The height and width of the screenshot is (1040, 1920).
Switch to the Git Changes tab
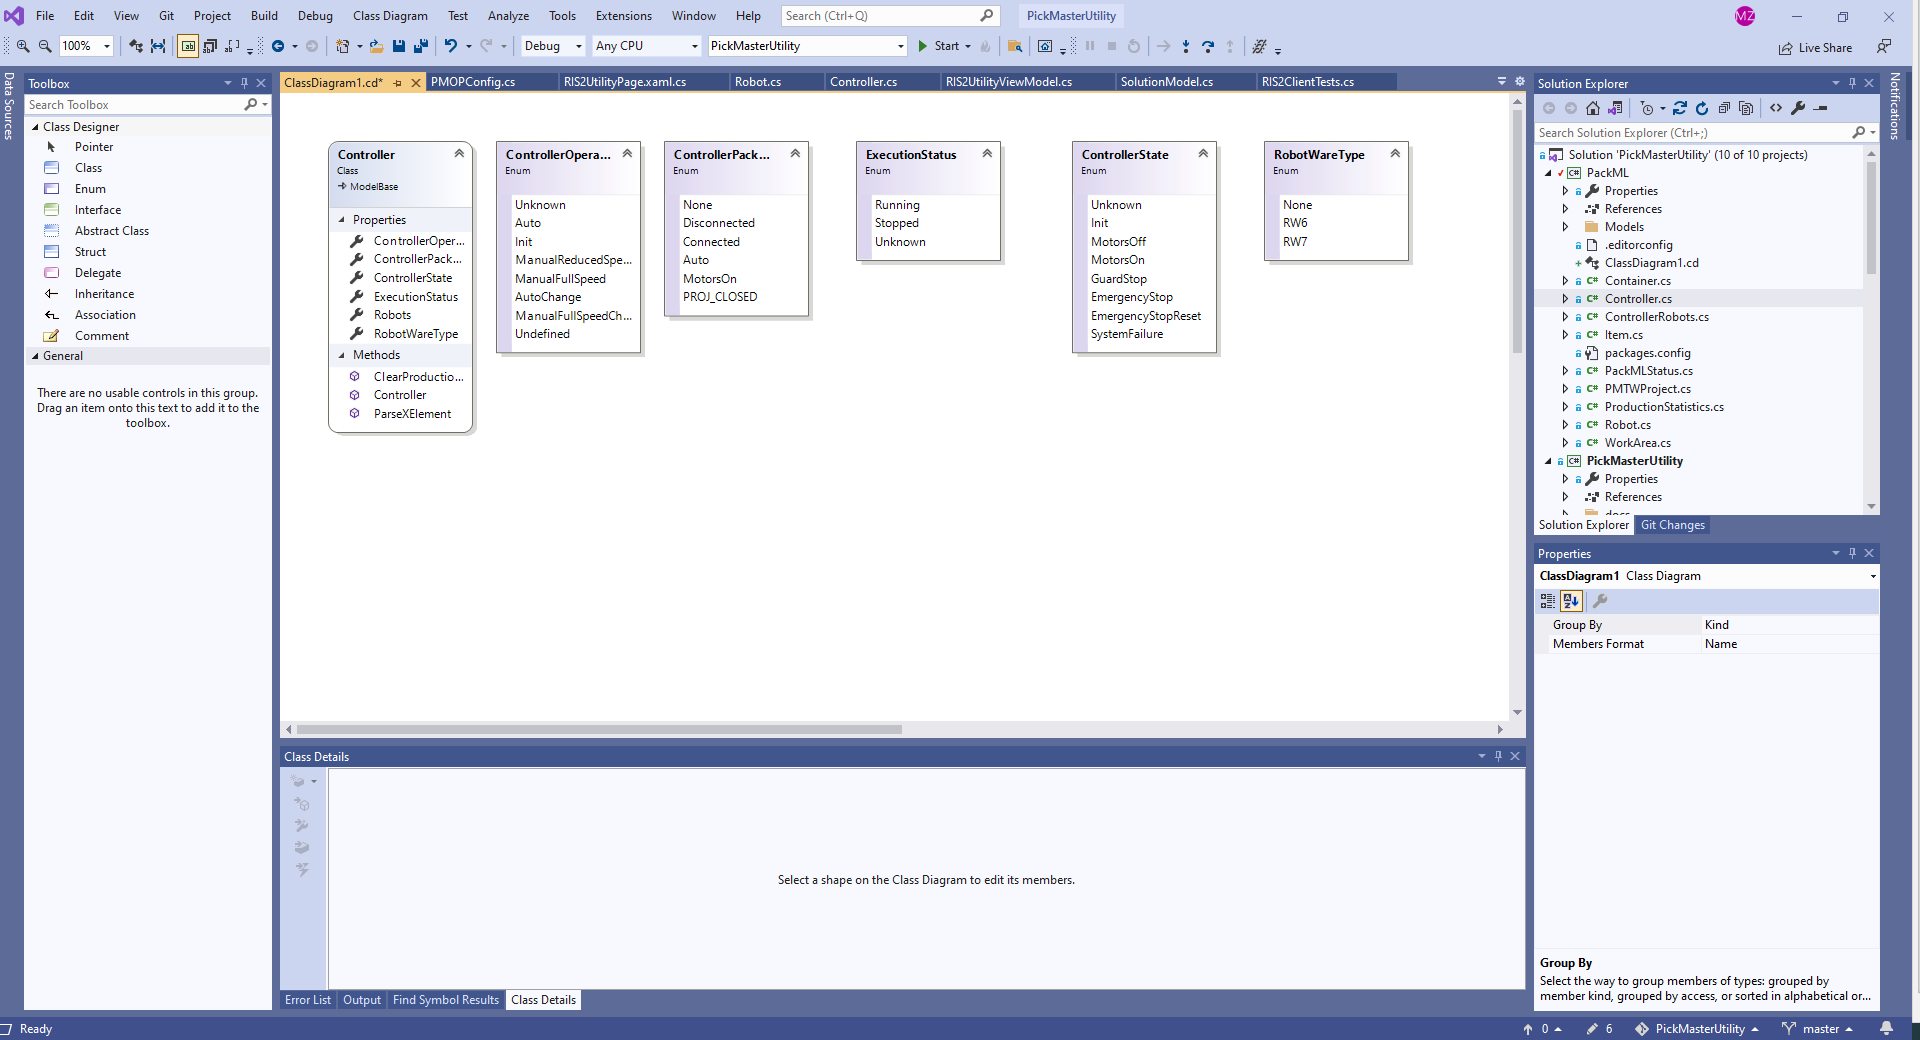pyautogui.click(x=1673, y=525)
